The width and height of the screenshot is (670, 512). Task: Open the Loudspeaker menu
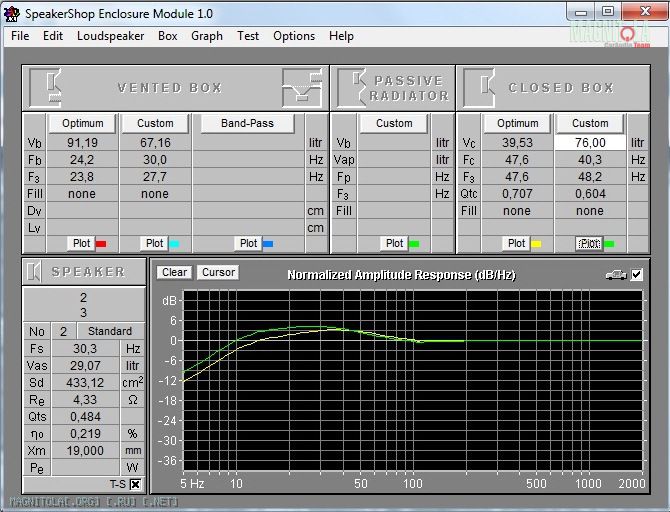coord(110,36)
